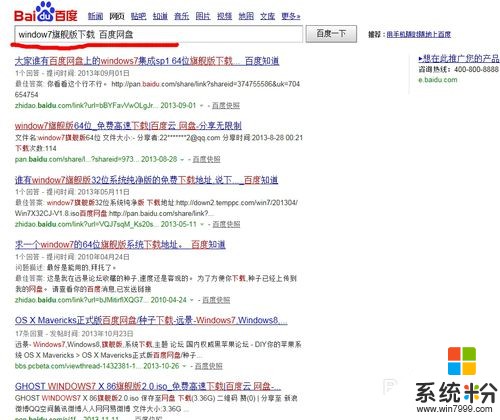The image size is (500, 420).
Task: Open 百度快照 for the bbs.pcbeta.com result
Action: click(209, 366)
